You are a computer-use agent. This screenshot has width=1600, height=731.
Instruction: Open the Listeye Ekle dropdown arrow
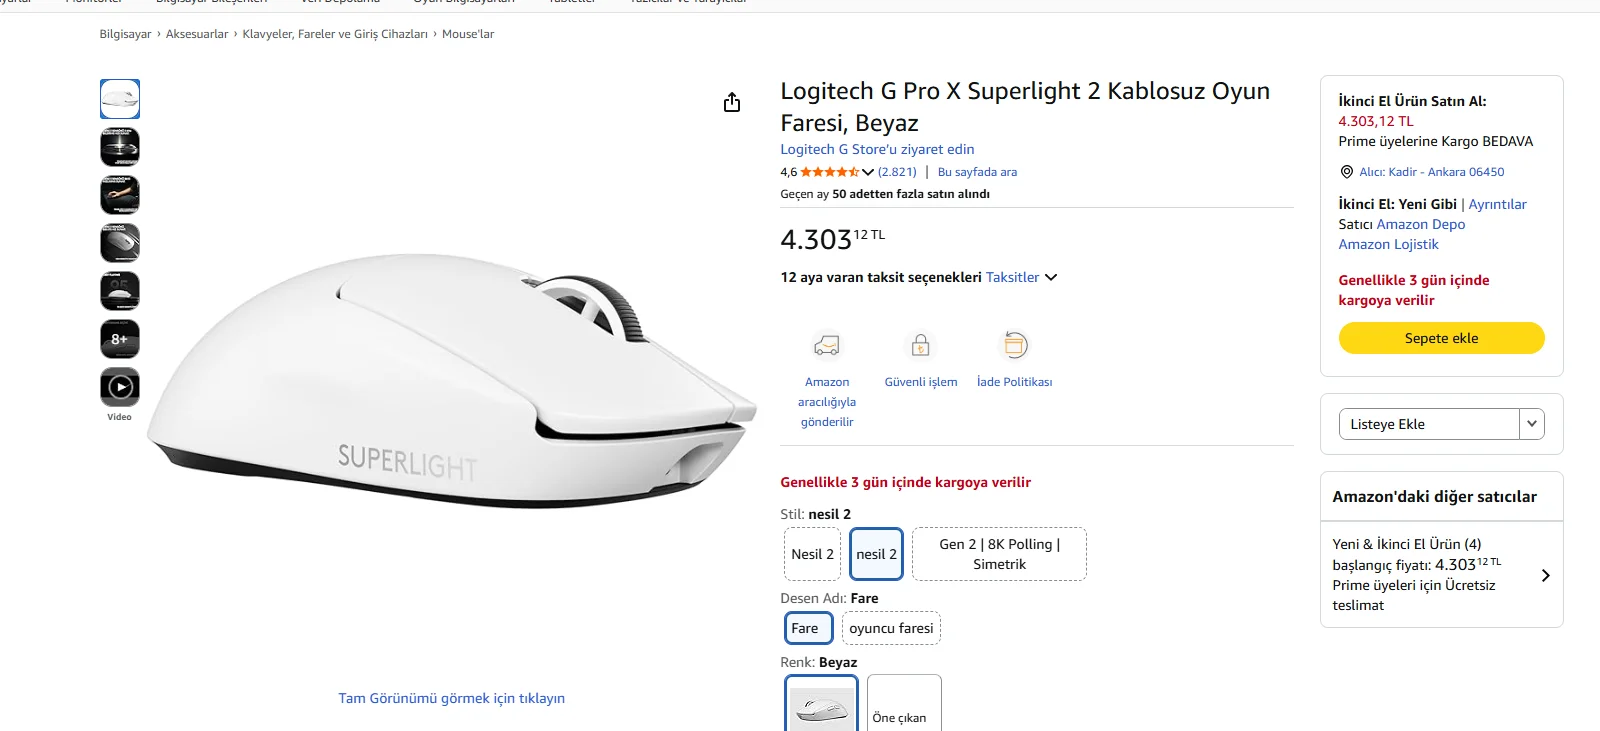[1531, 424]
